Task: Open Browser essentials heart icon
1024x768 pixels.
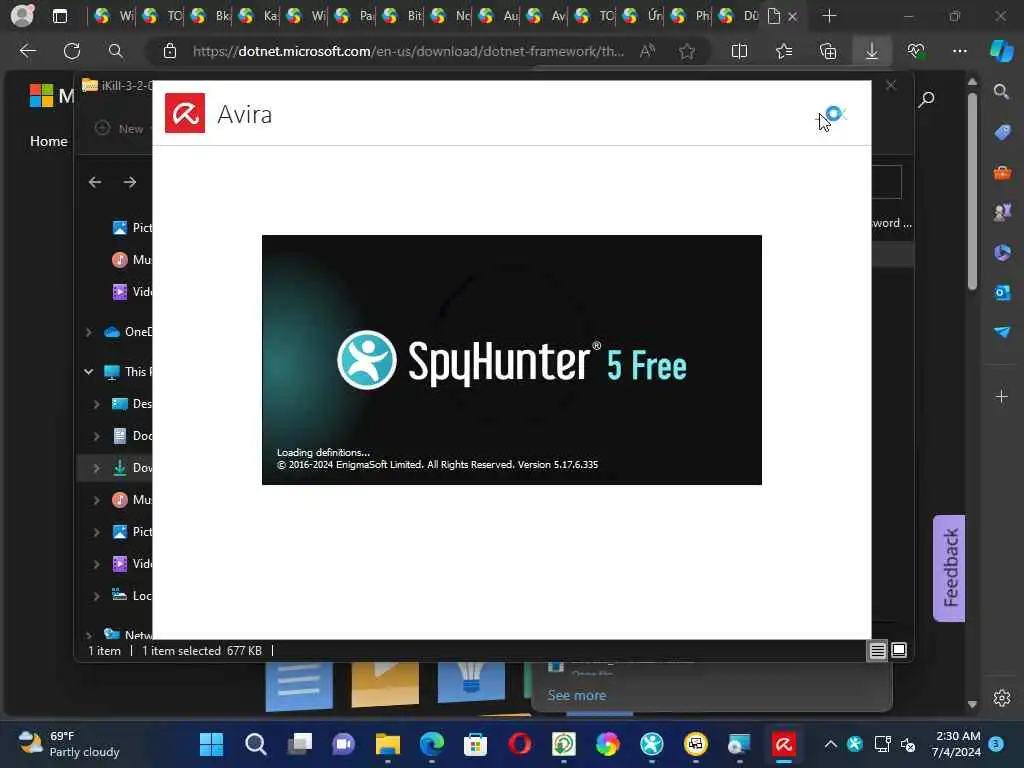Action: (x=916, y=51)
